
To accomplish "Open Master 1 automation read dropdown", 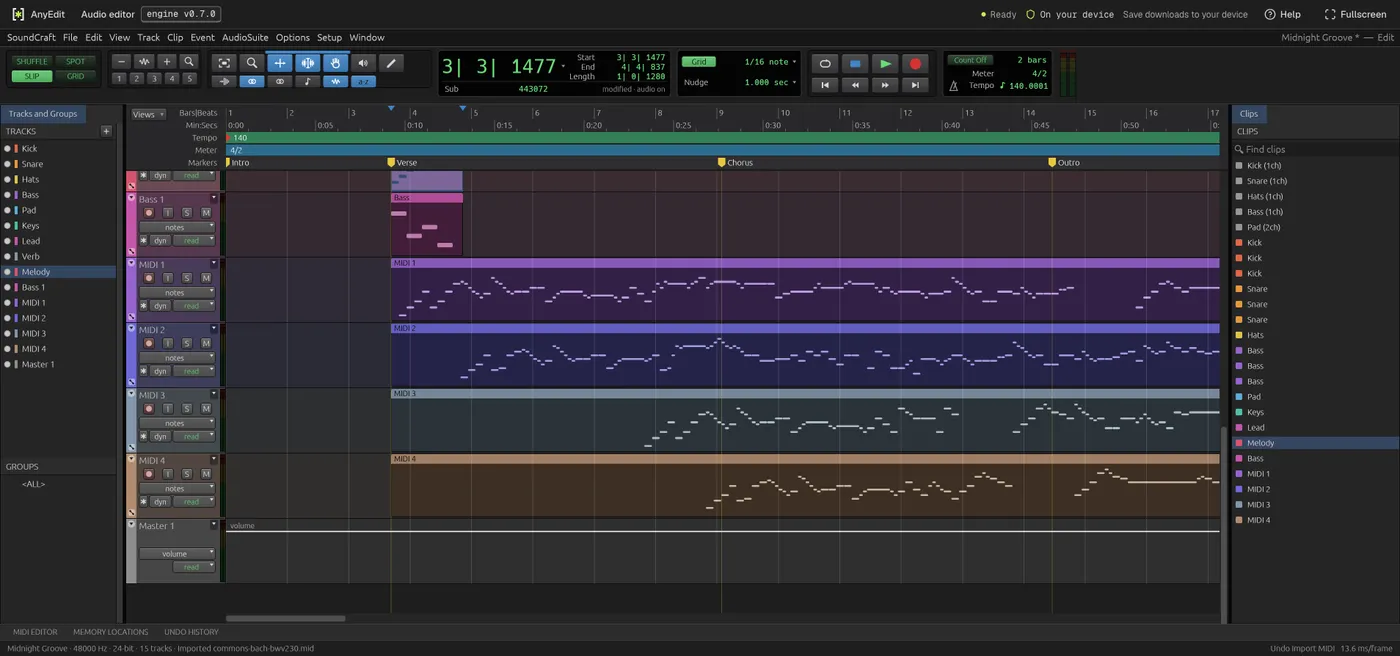I will (193, 567).
